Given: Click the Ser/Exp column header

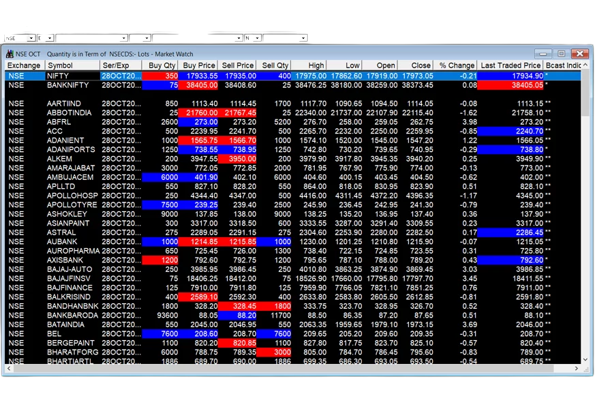Looking at the screenshot, I should pos(121,65).
